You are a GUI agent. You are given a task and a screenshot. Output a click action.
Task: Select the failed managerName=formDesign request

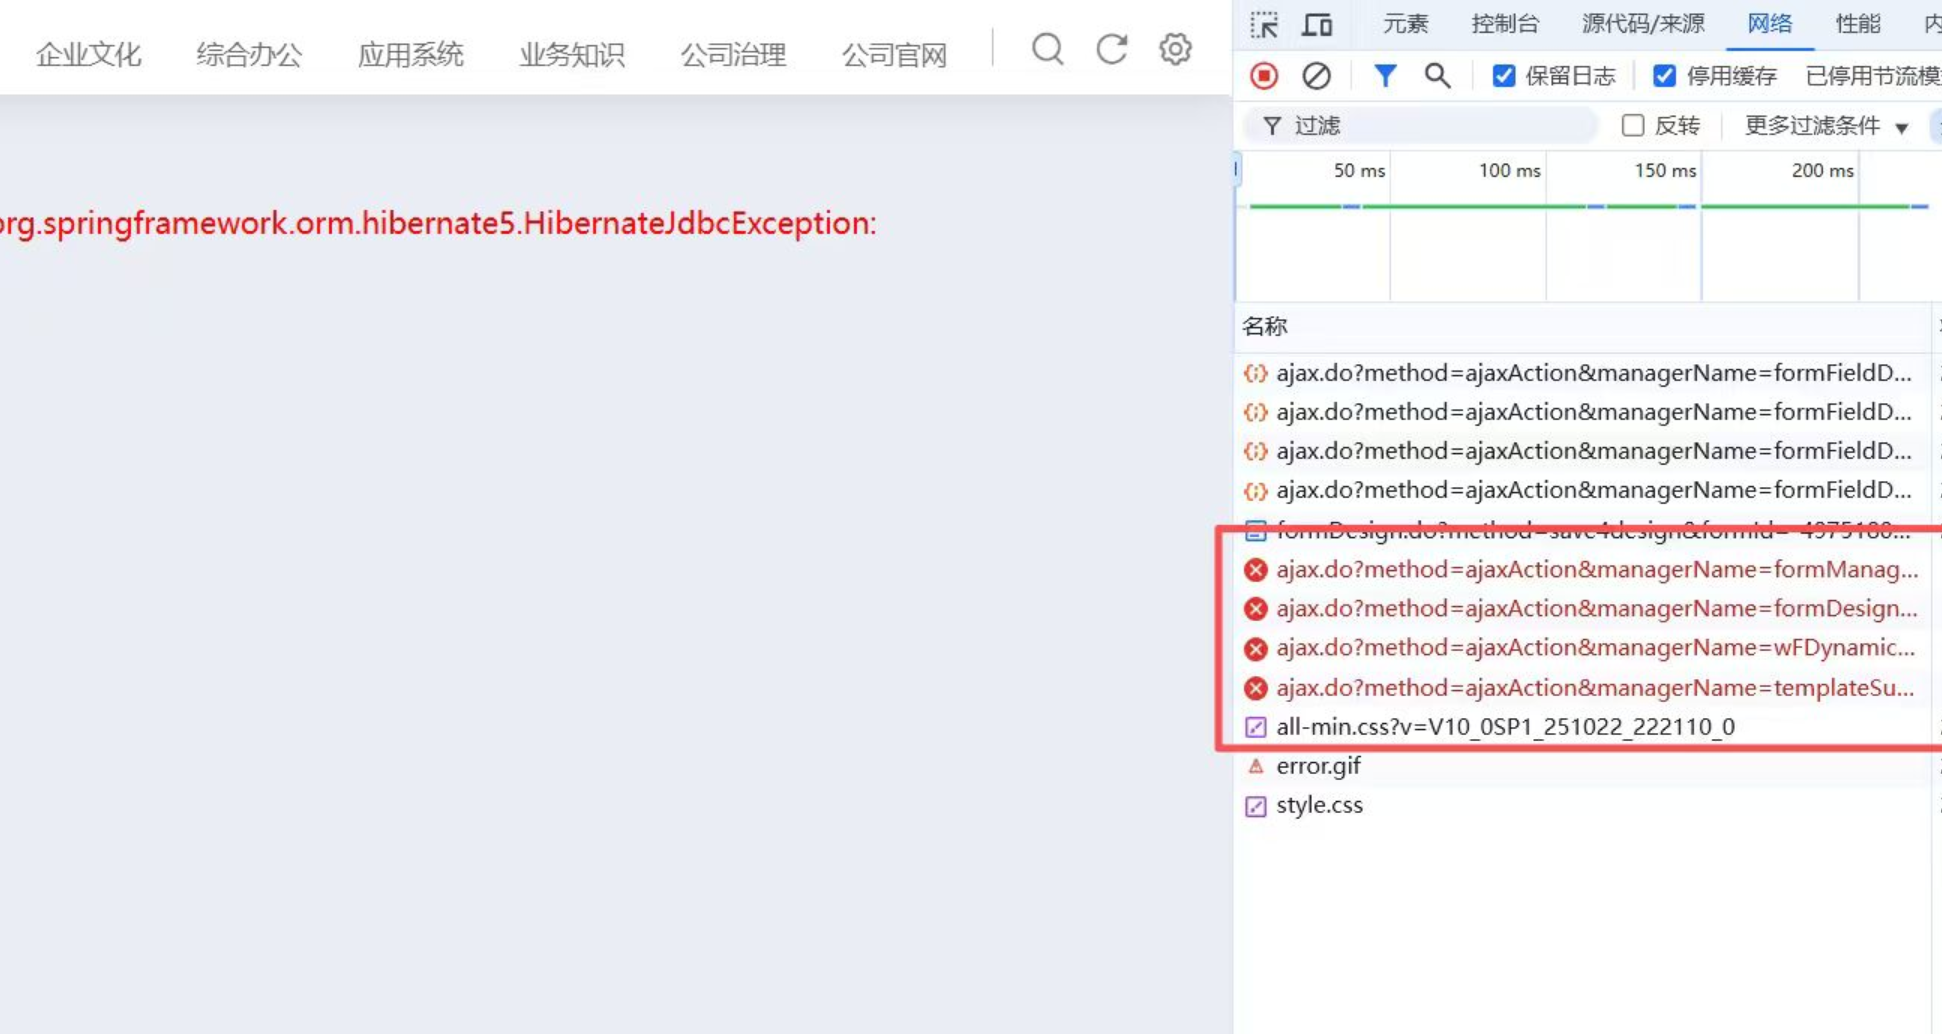pyautogui.click(x=1584, y=609)
